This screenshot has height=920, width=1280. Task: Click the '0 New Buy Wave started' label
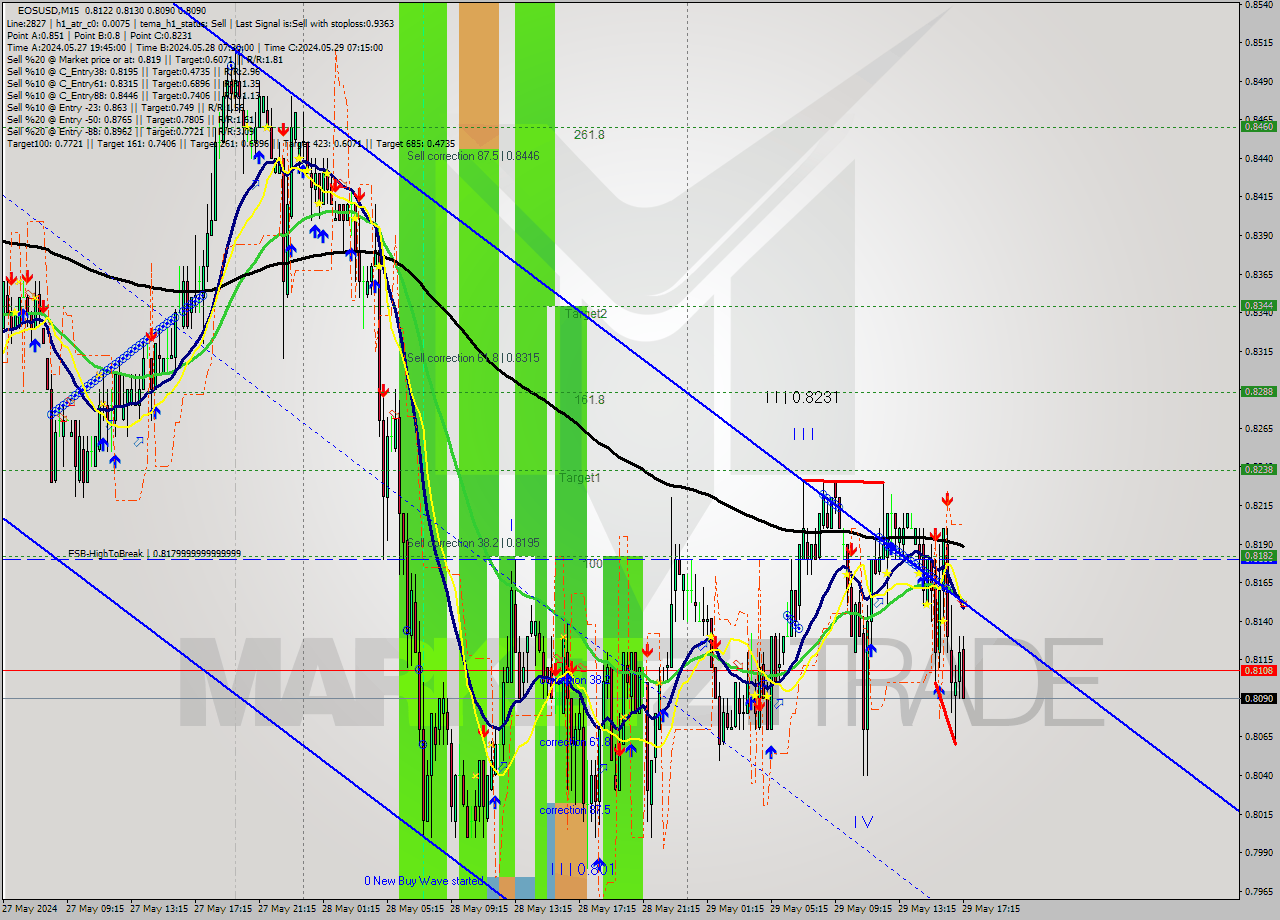point(422,881)
